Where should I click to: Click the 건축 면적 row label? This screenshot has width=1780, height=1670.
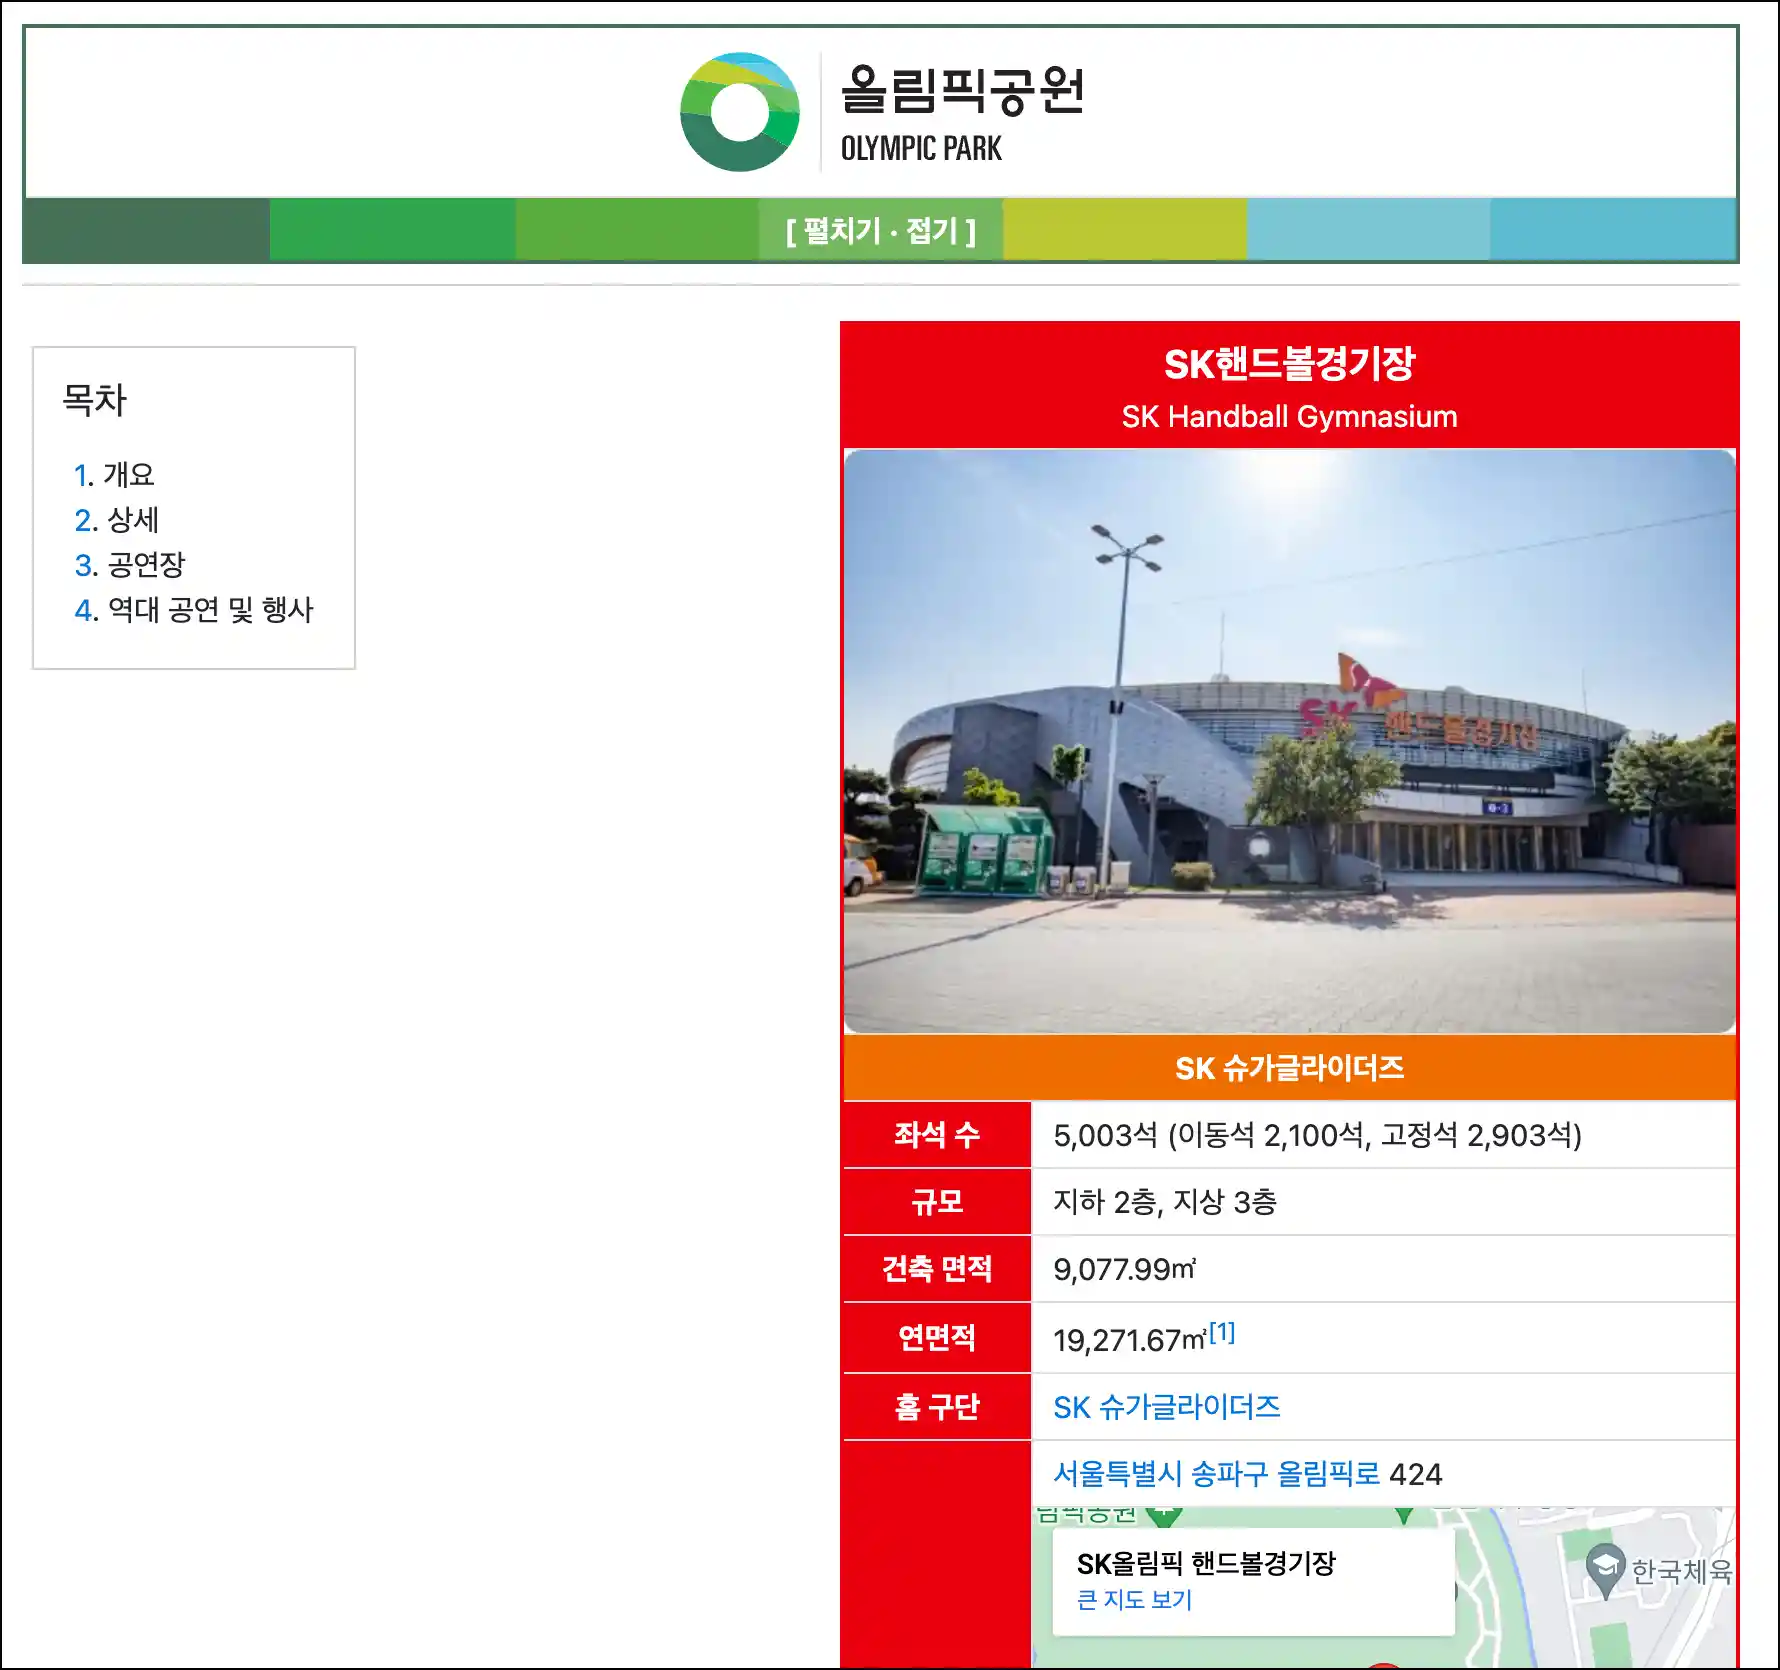[x=937, y=1268]
